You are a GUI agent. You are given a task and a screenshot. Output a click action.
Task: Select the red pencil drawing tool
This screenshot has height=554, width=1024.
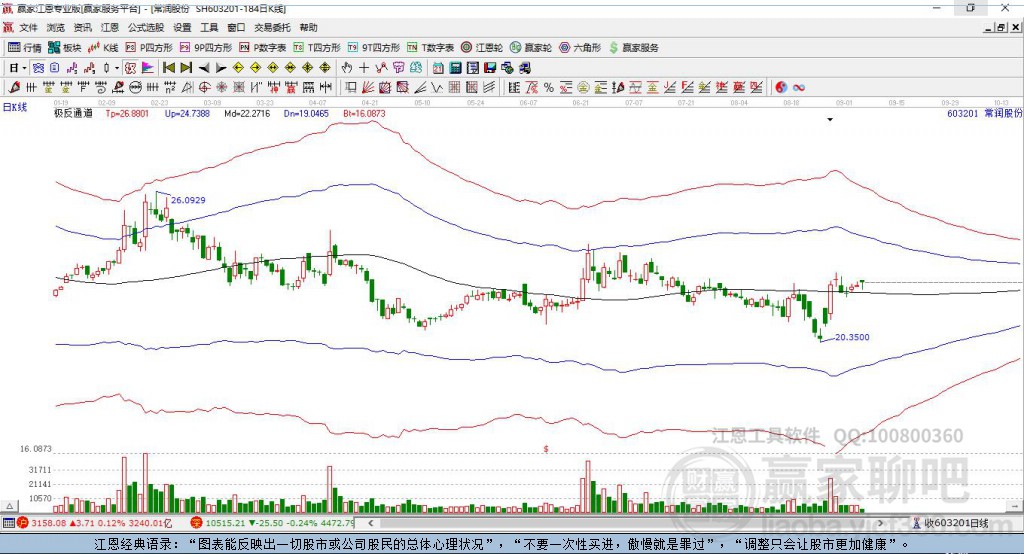14,87
